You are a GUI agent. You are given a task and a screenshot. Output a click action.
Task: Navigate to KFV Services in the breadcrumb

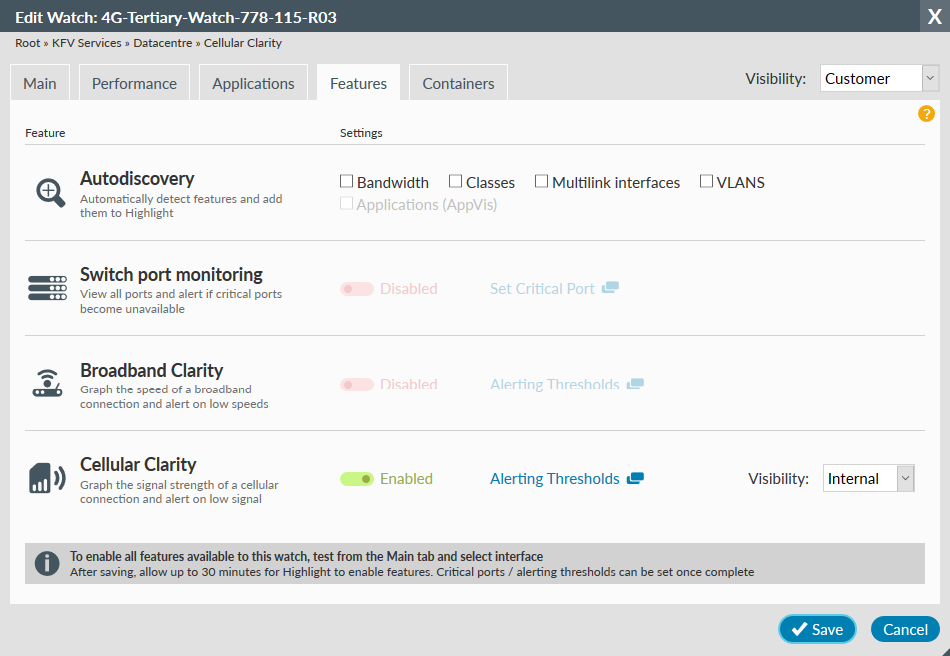click(86, 43)
